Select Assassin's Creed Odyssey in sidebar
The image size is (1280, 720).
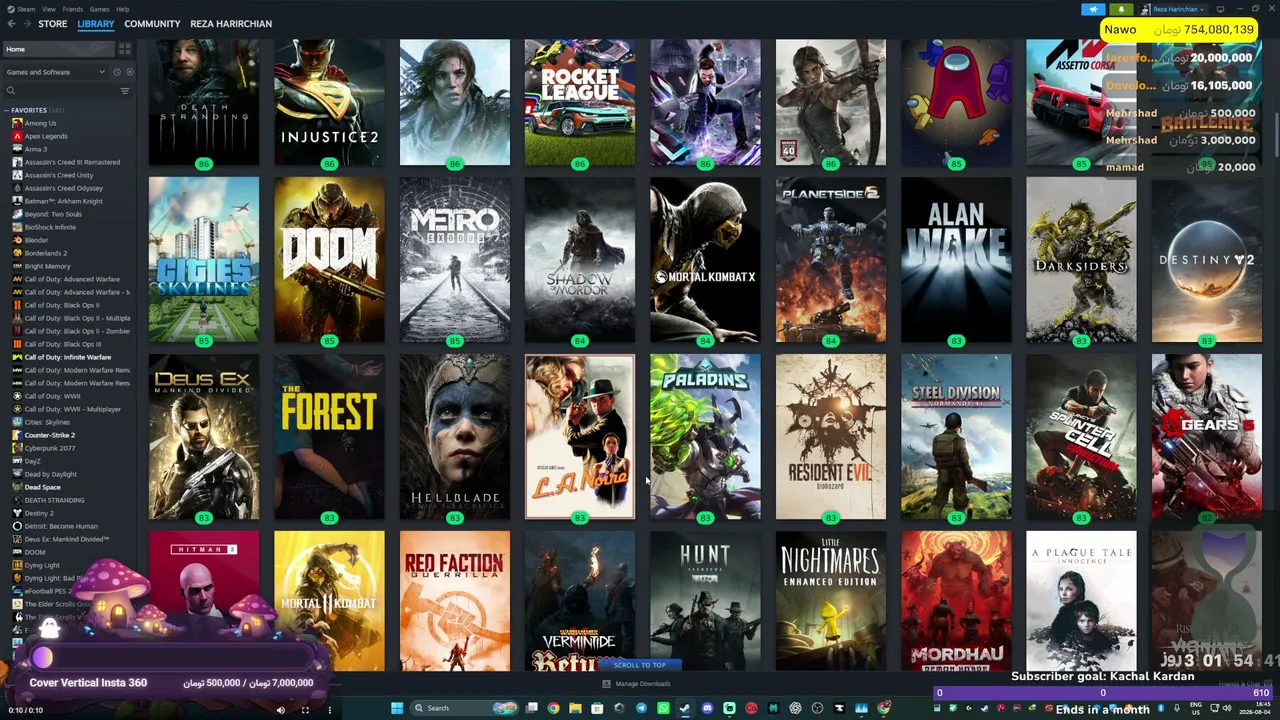64,188
